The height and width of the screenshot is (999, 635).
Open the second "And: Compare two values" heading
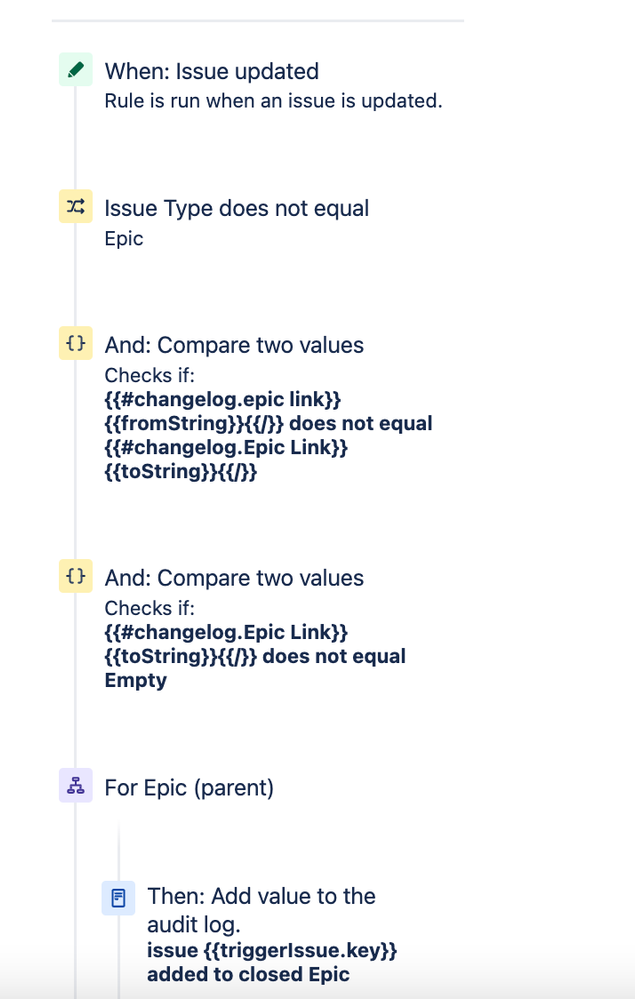(234, 578)
